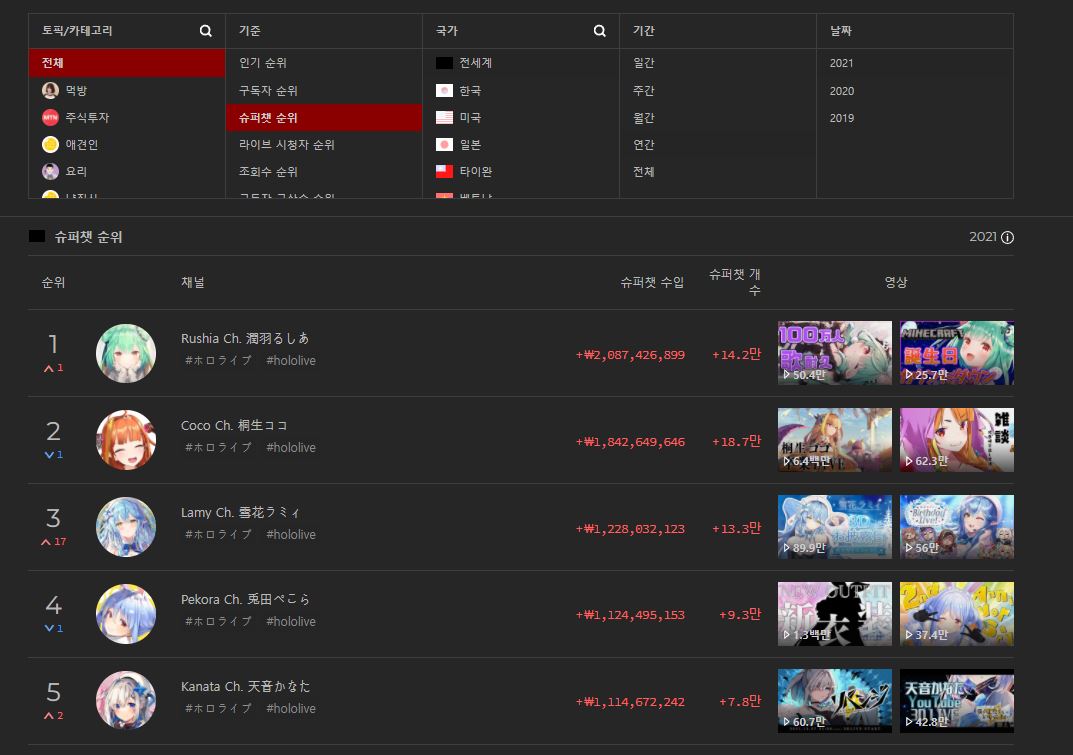
Task: Play Rushia's video with 50.4만 views
Action: [834, 353]
